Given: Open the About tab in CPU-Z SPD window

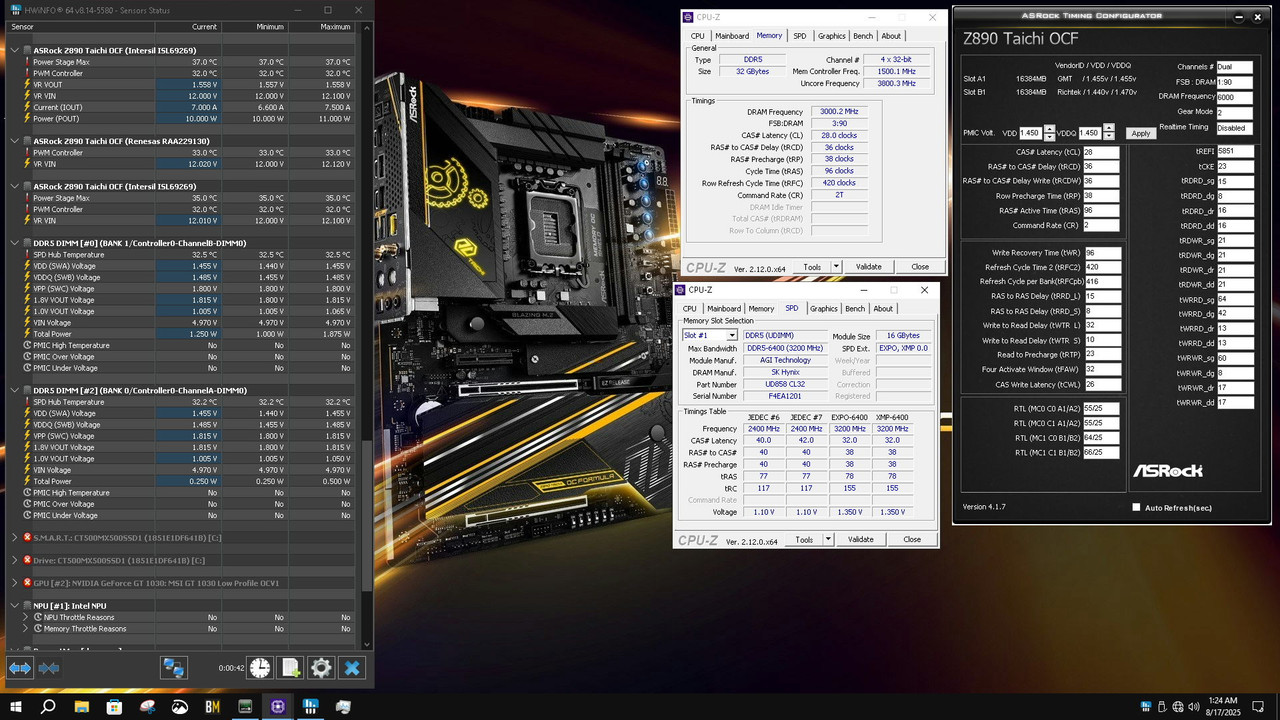Looking at the screenshot, I should click(883, 309).
